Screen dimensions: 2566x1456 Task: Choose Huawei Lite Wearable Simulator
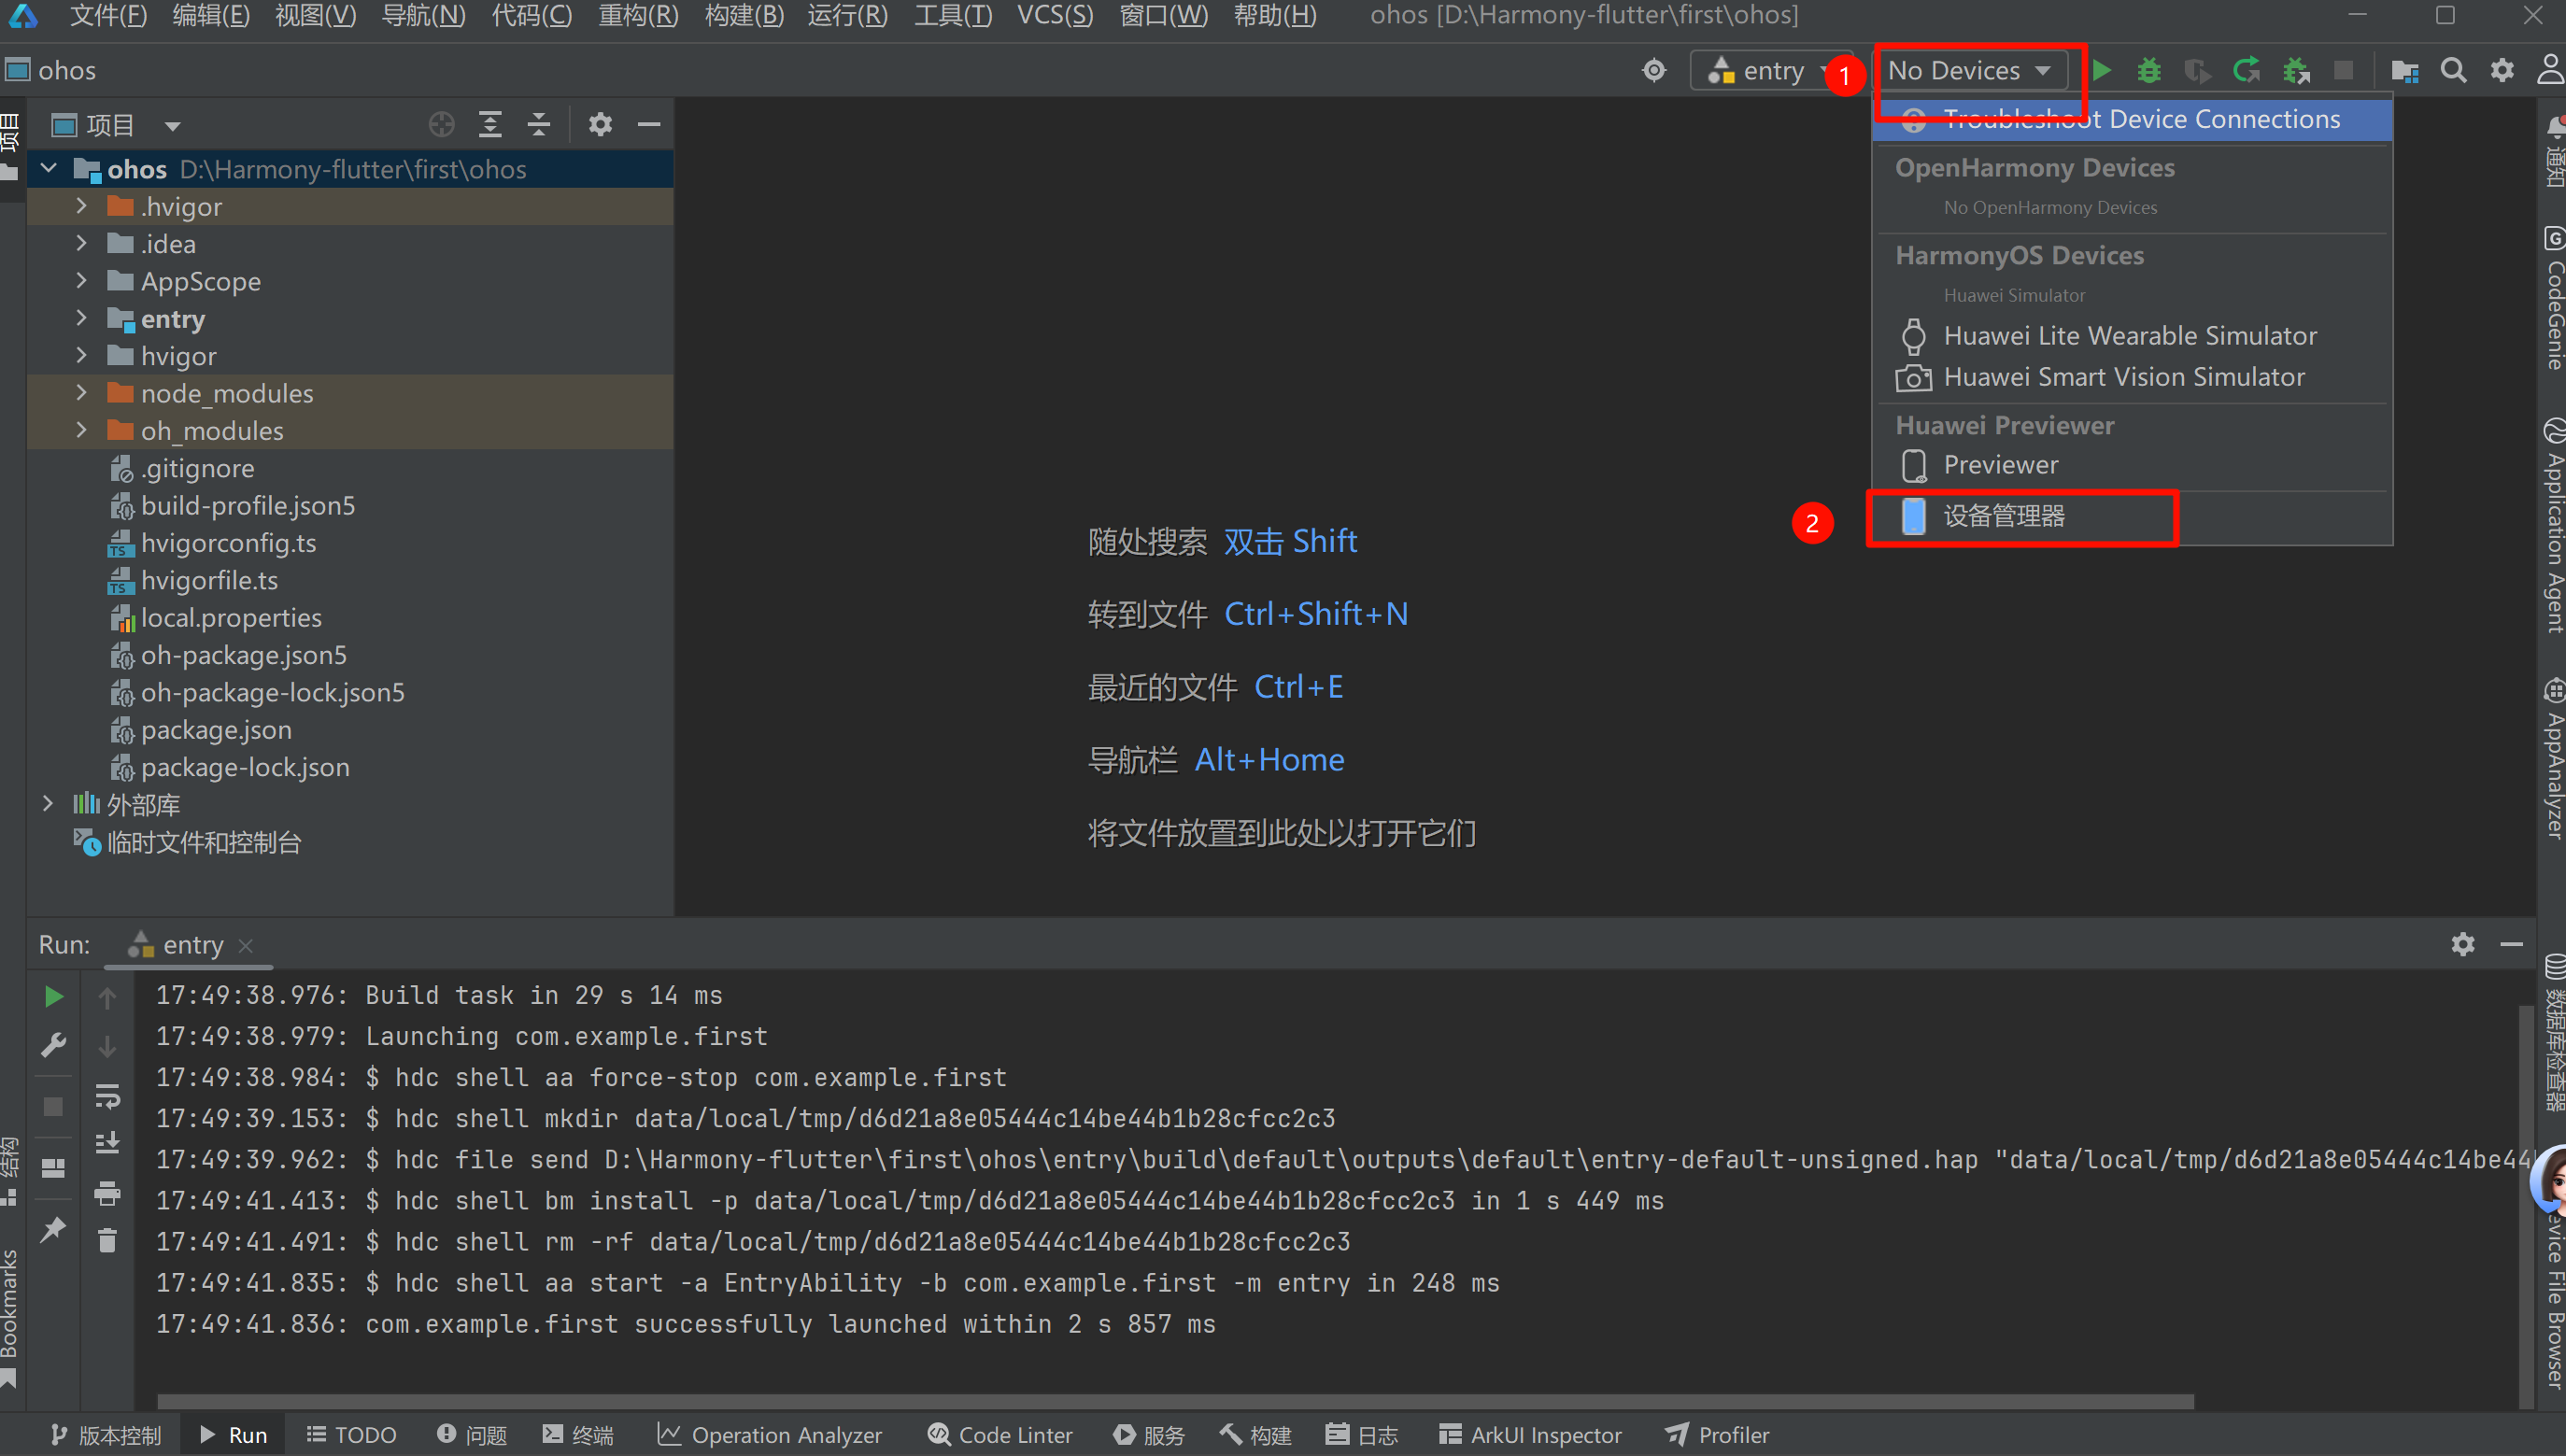(2129, 335)
